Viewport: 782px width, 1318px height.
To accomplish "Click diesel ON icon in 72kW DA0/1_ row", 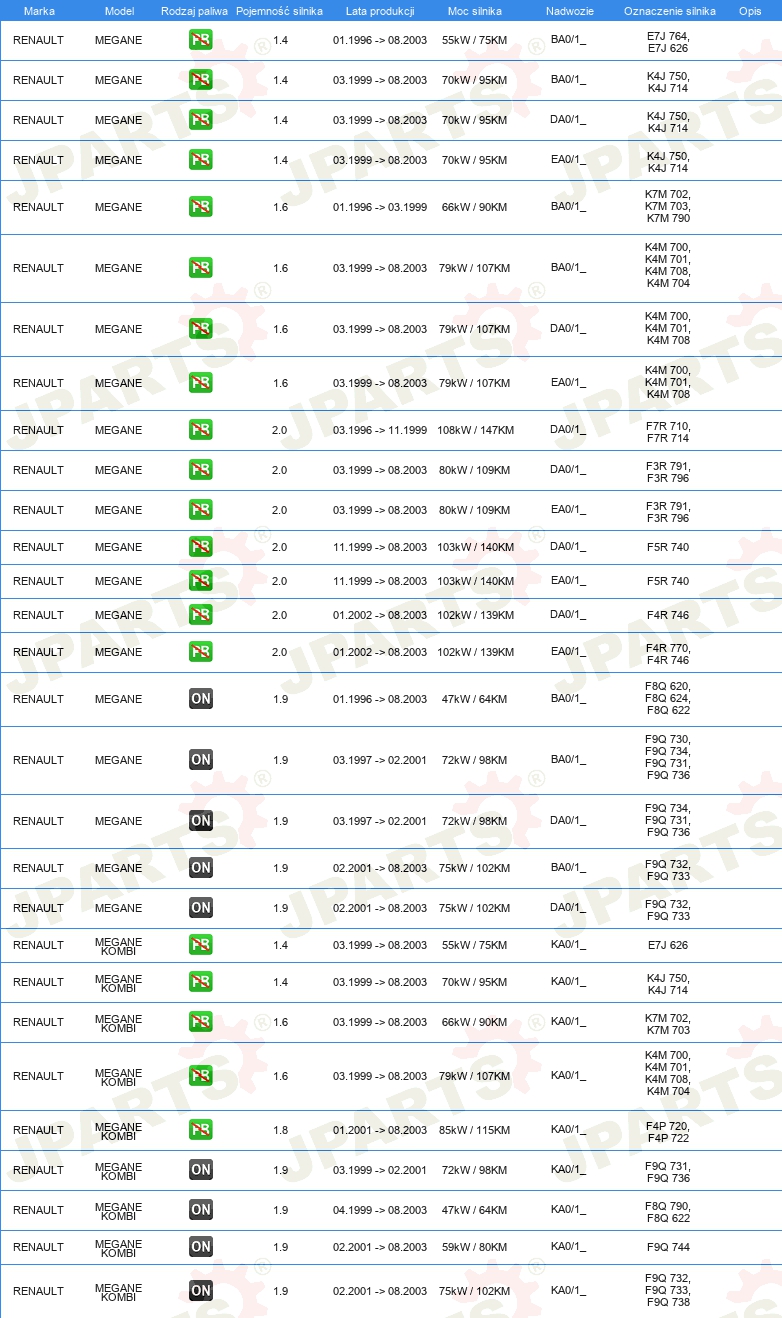I will [x=201, y=821].
